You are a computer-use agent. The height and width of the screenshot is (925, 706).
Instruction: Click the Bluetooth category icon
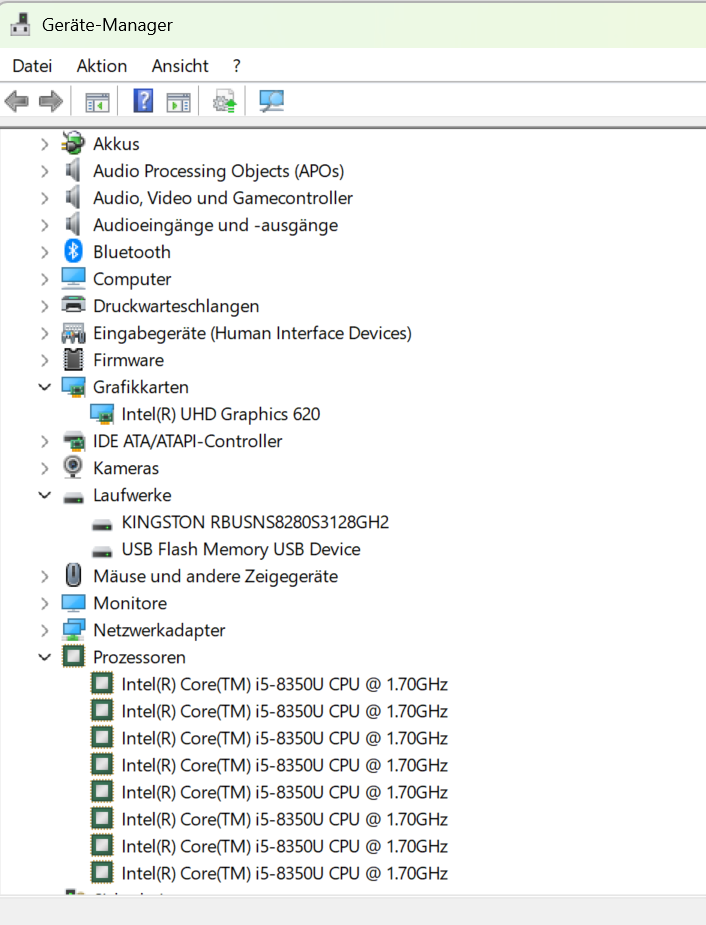pyautogui.click(x=73, y=251)
